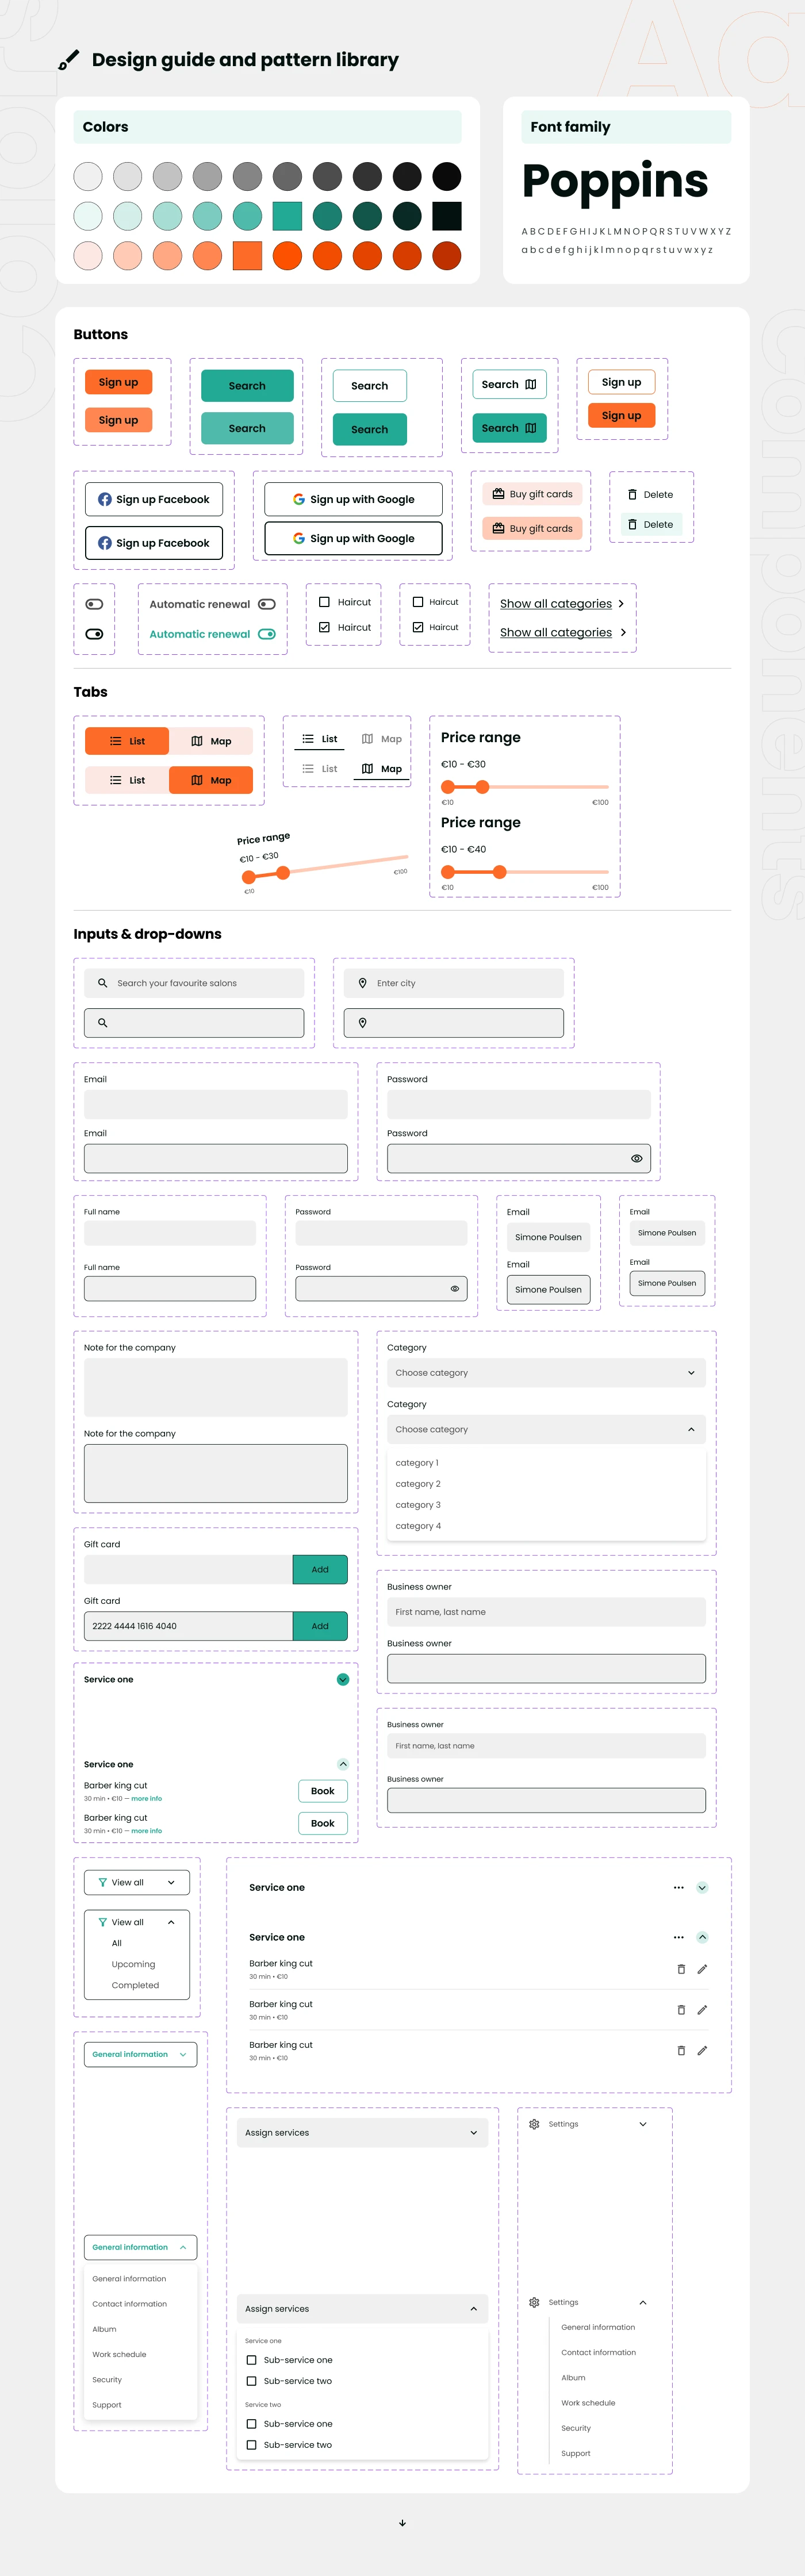The image size is (805, 2576).
Task: Check Sub-service one under Service two
Action: point(252,2424)
